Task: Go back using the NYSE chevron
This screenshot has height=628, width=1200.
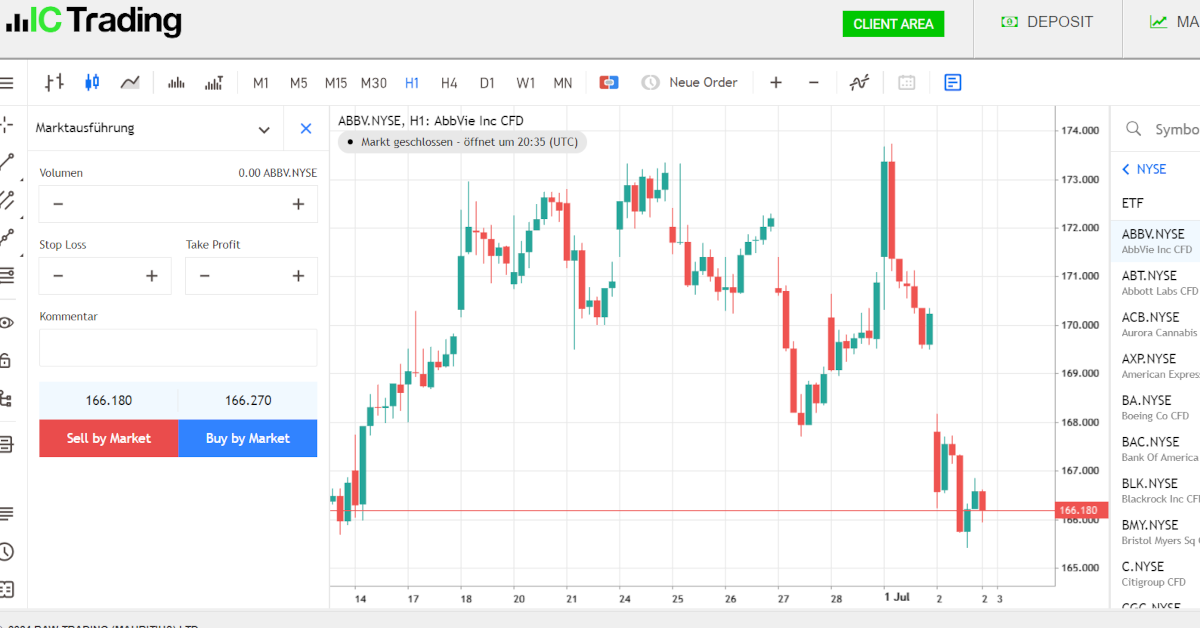Action: [x=1126, y=169]
